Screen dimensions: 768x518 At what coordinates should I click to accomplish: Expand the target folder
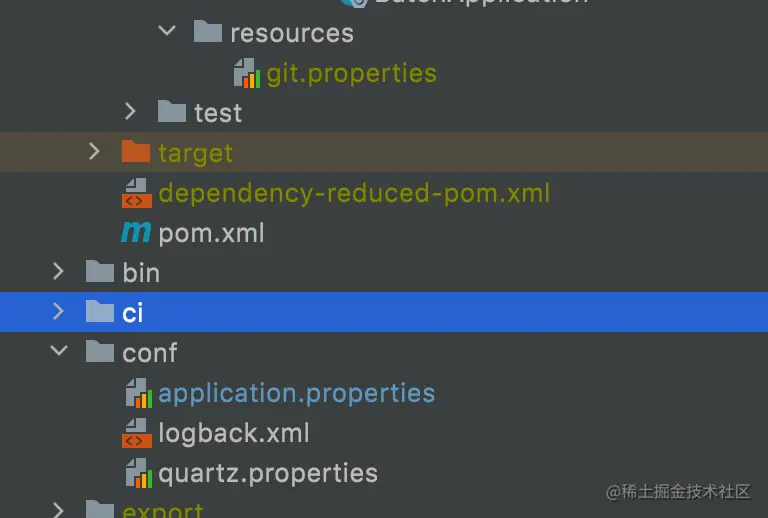pyautogui.click(x=94, y=152)
